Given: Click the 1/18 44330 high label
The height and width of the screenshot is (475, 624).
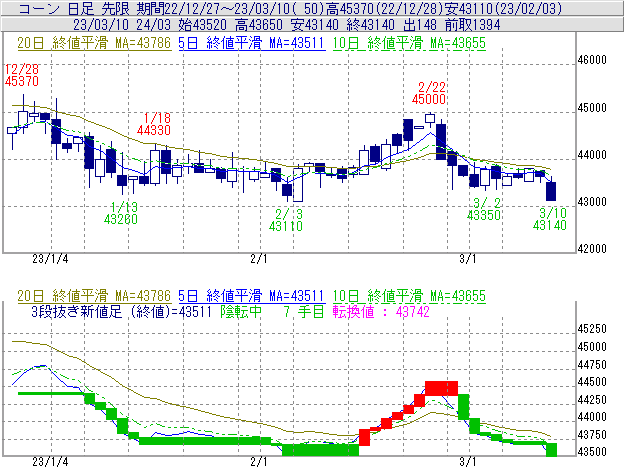Looking at the screenshot, I should (x=154, y=124).
